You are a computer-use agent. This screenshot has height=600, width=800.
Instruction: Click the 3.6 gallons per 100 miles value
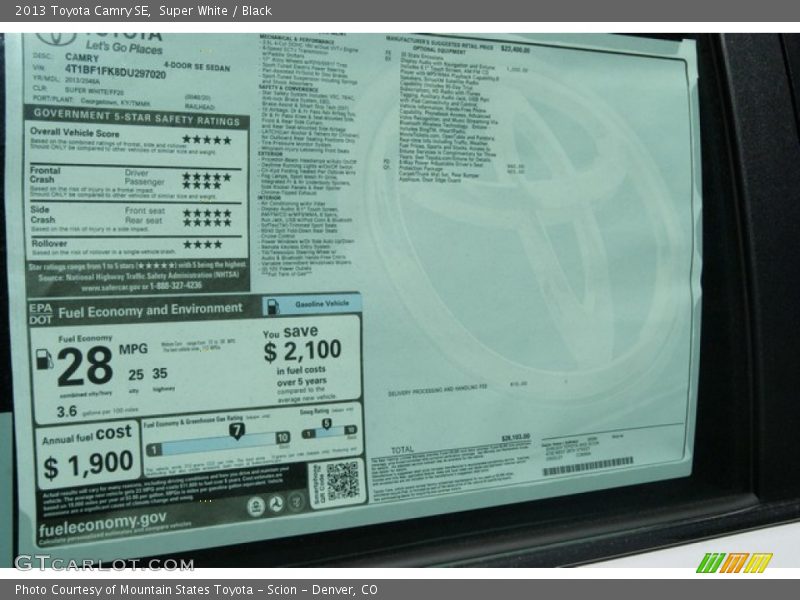coord(67,411)
